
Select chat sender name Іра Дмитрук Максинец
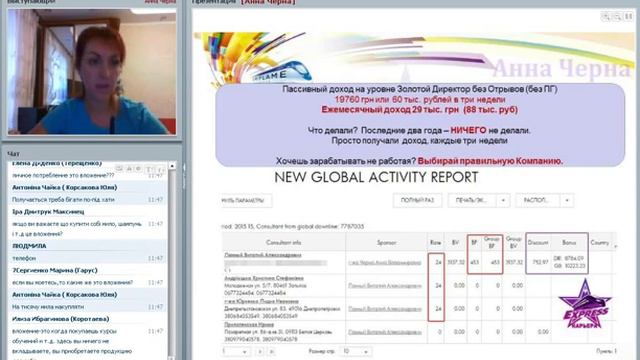(48, 211)
